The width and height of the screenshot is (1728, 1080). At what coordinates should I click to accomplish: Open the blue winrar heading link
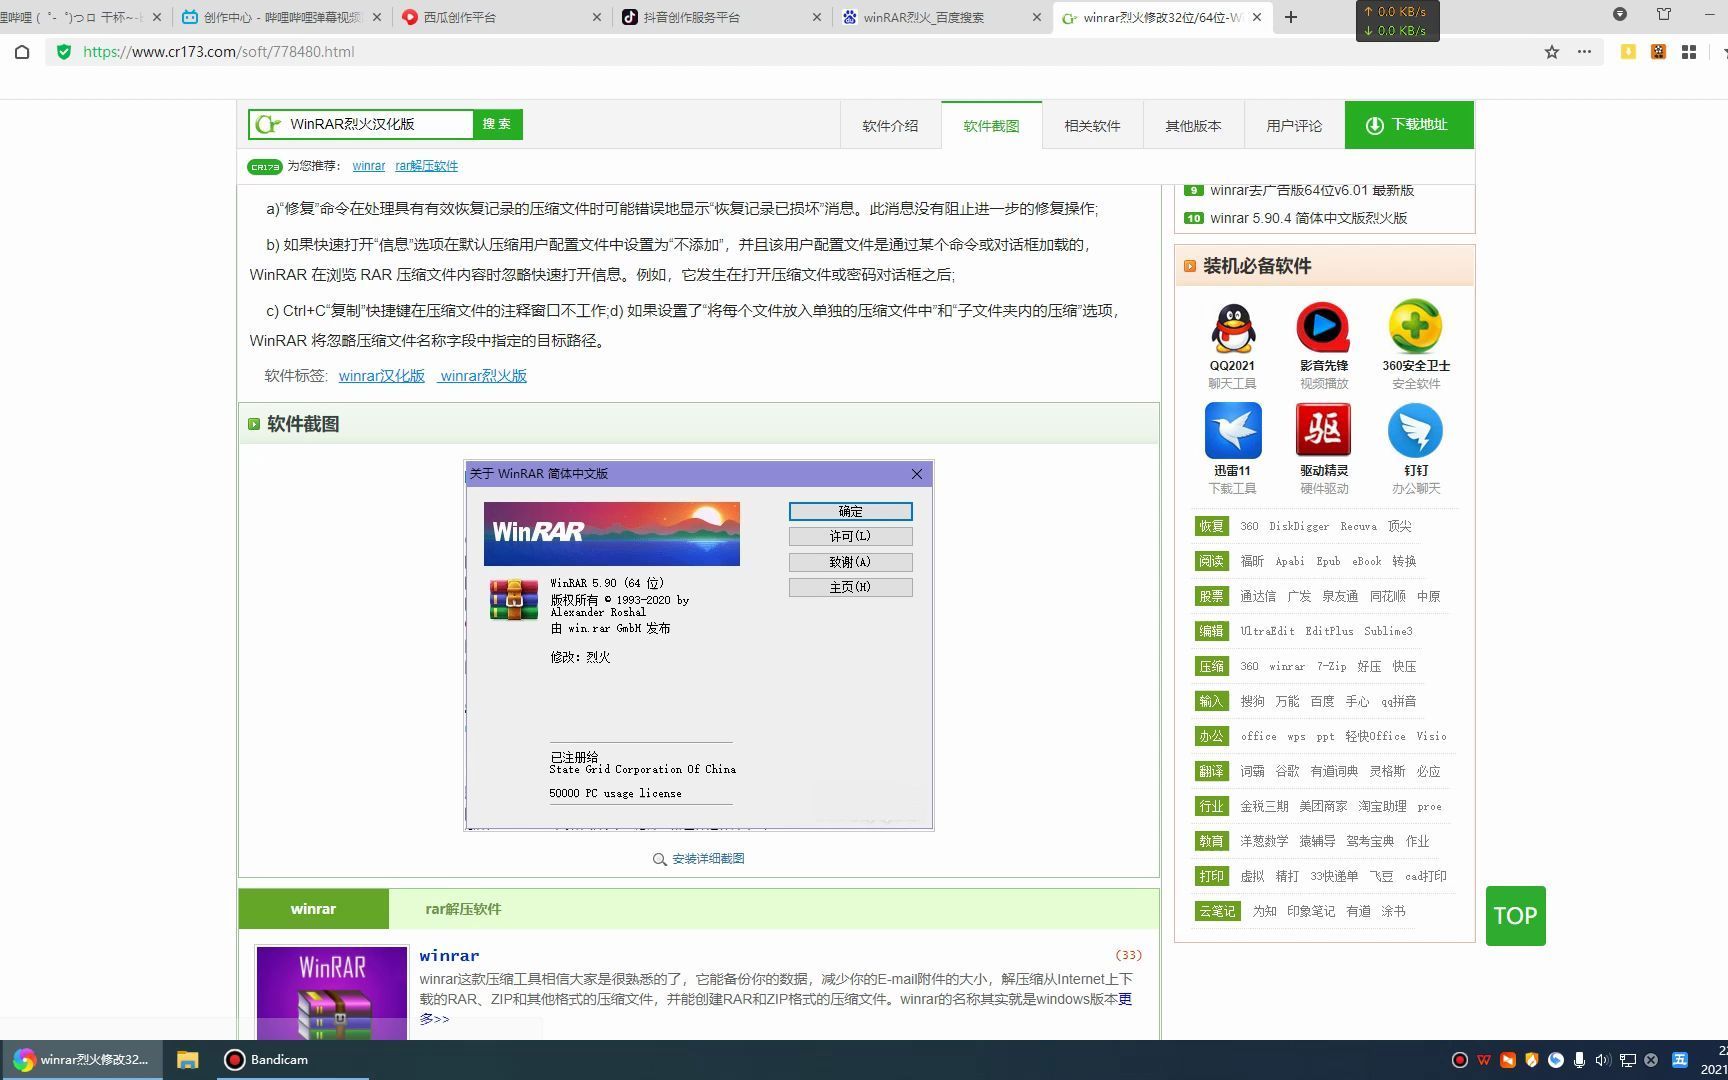[449, 956]
